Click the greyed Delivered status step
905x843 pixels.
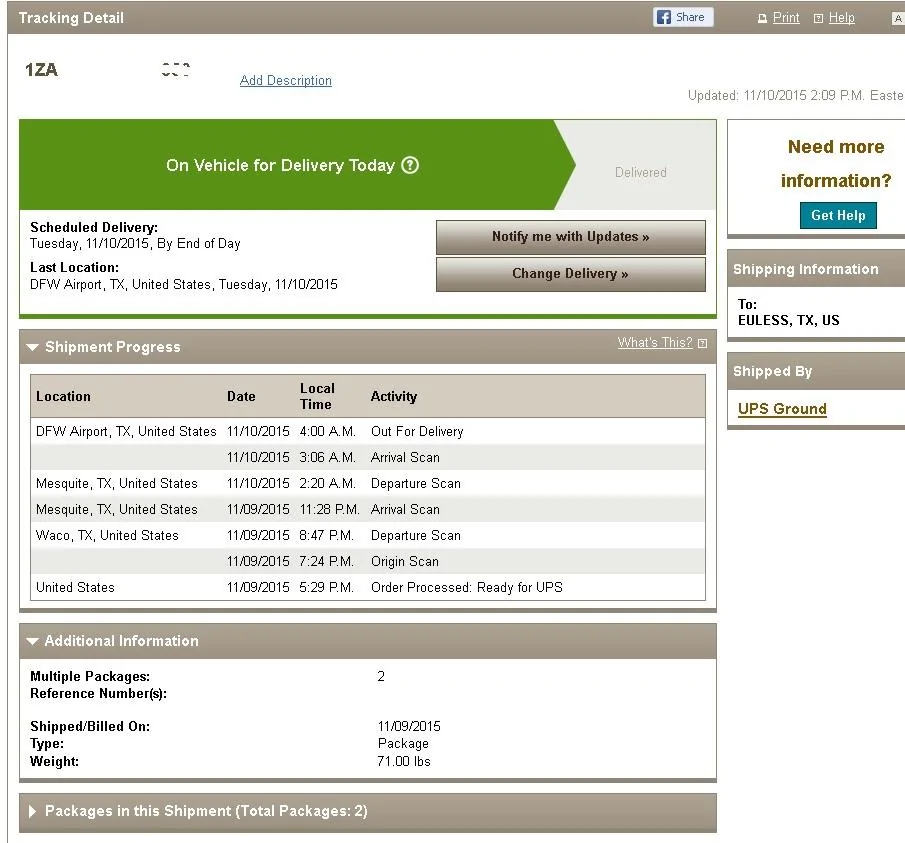(x=641, y=173)
